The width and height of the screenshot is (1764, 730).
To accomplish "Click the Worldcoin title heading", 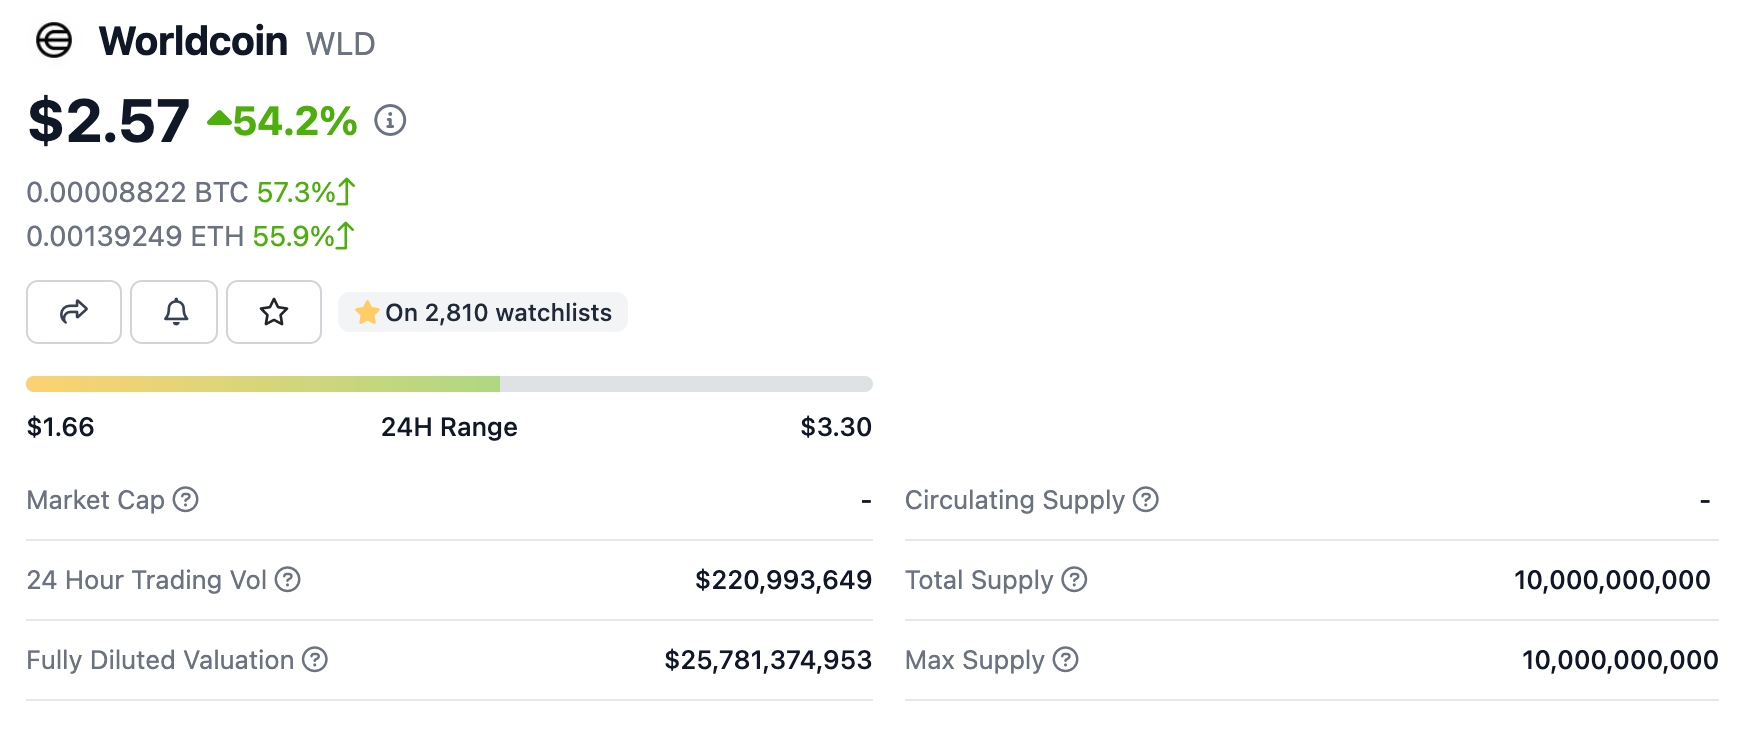I will (193, 41).
